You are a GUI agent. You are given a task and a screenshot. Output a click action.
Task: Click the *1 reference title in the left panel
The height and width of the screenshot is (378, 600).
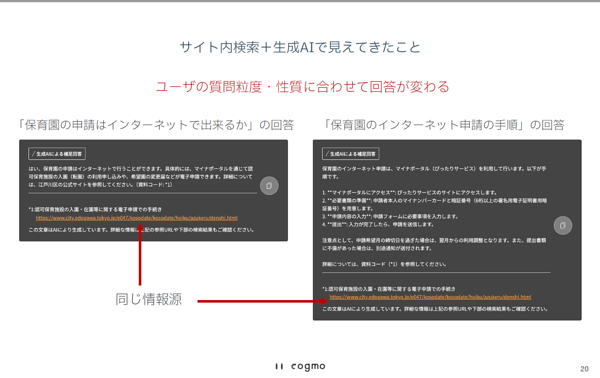tap(95, 210)
